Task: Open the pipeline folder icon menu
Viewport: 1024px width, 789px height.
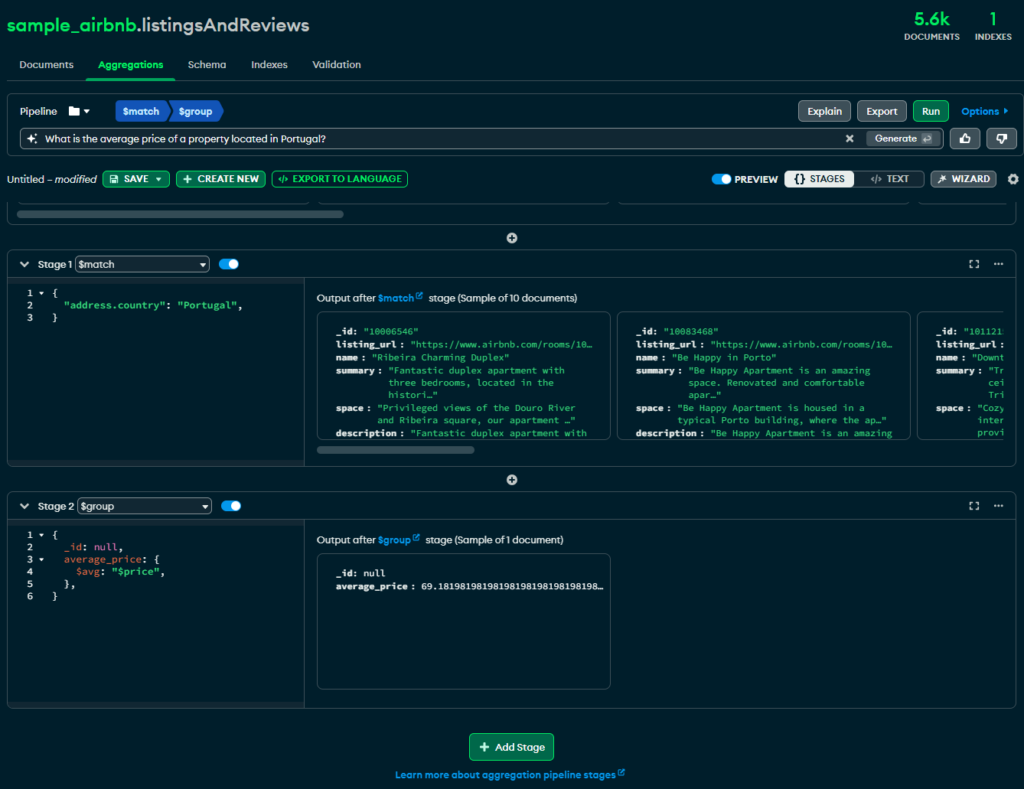Action: (79, 111)
